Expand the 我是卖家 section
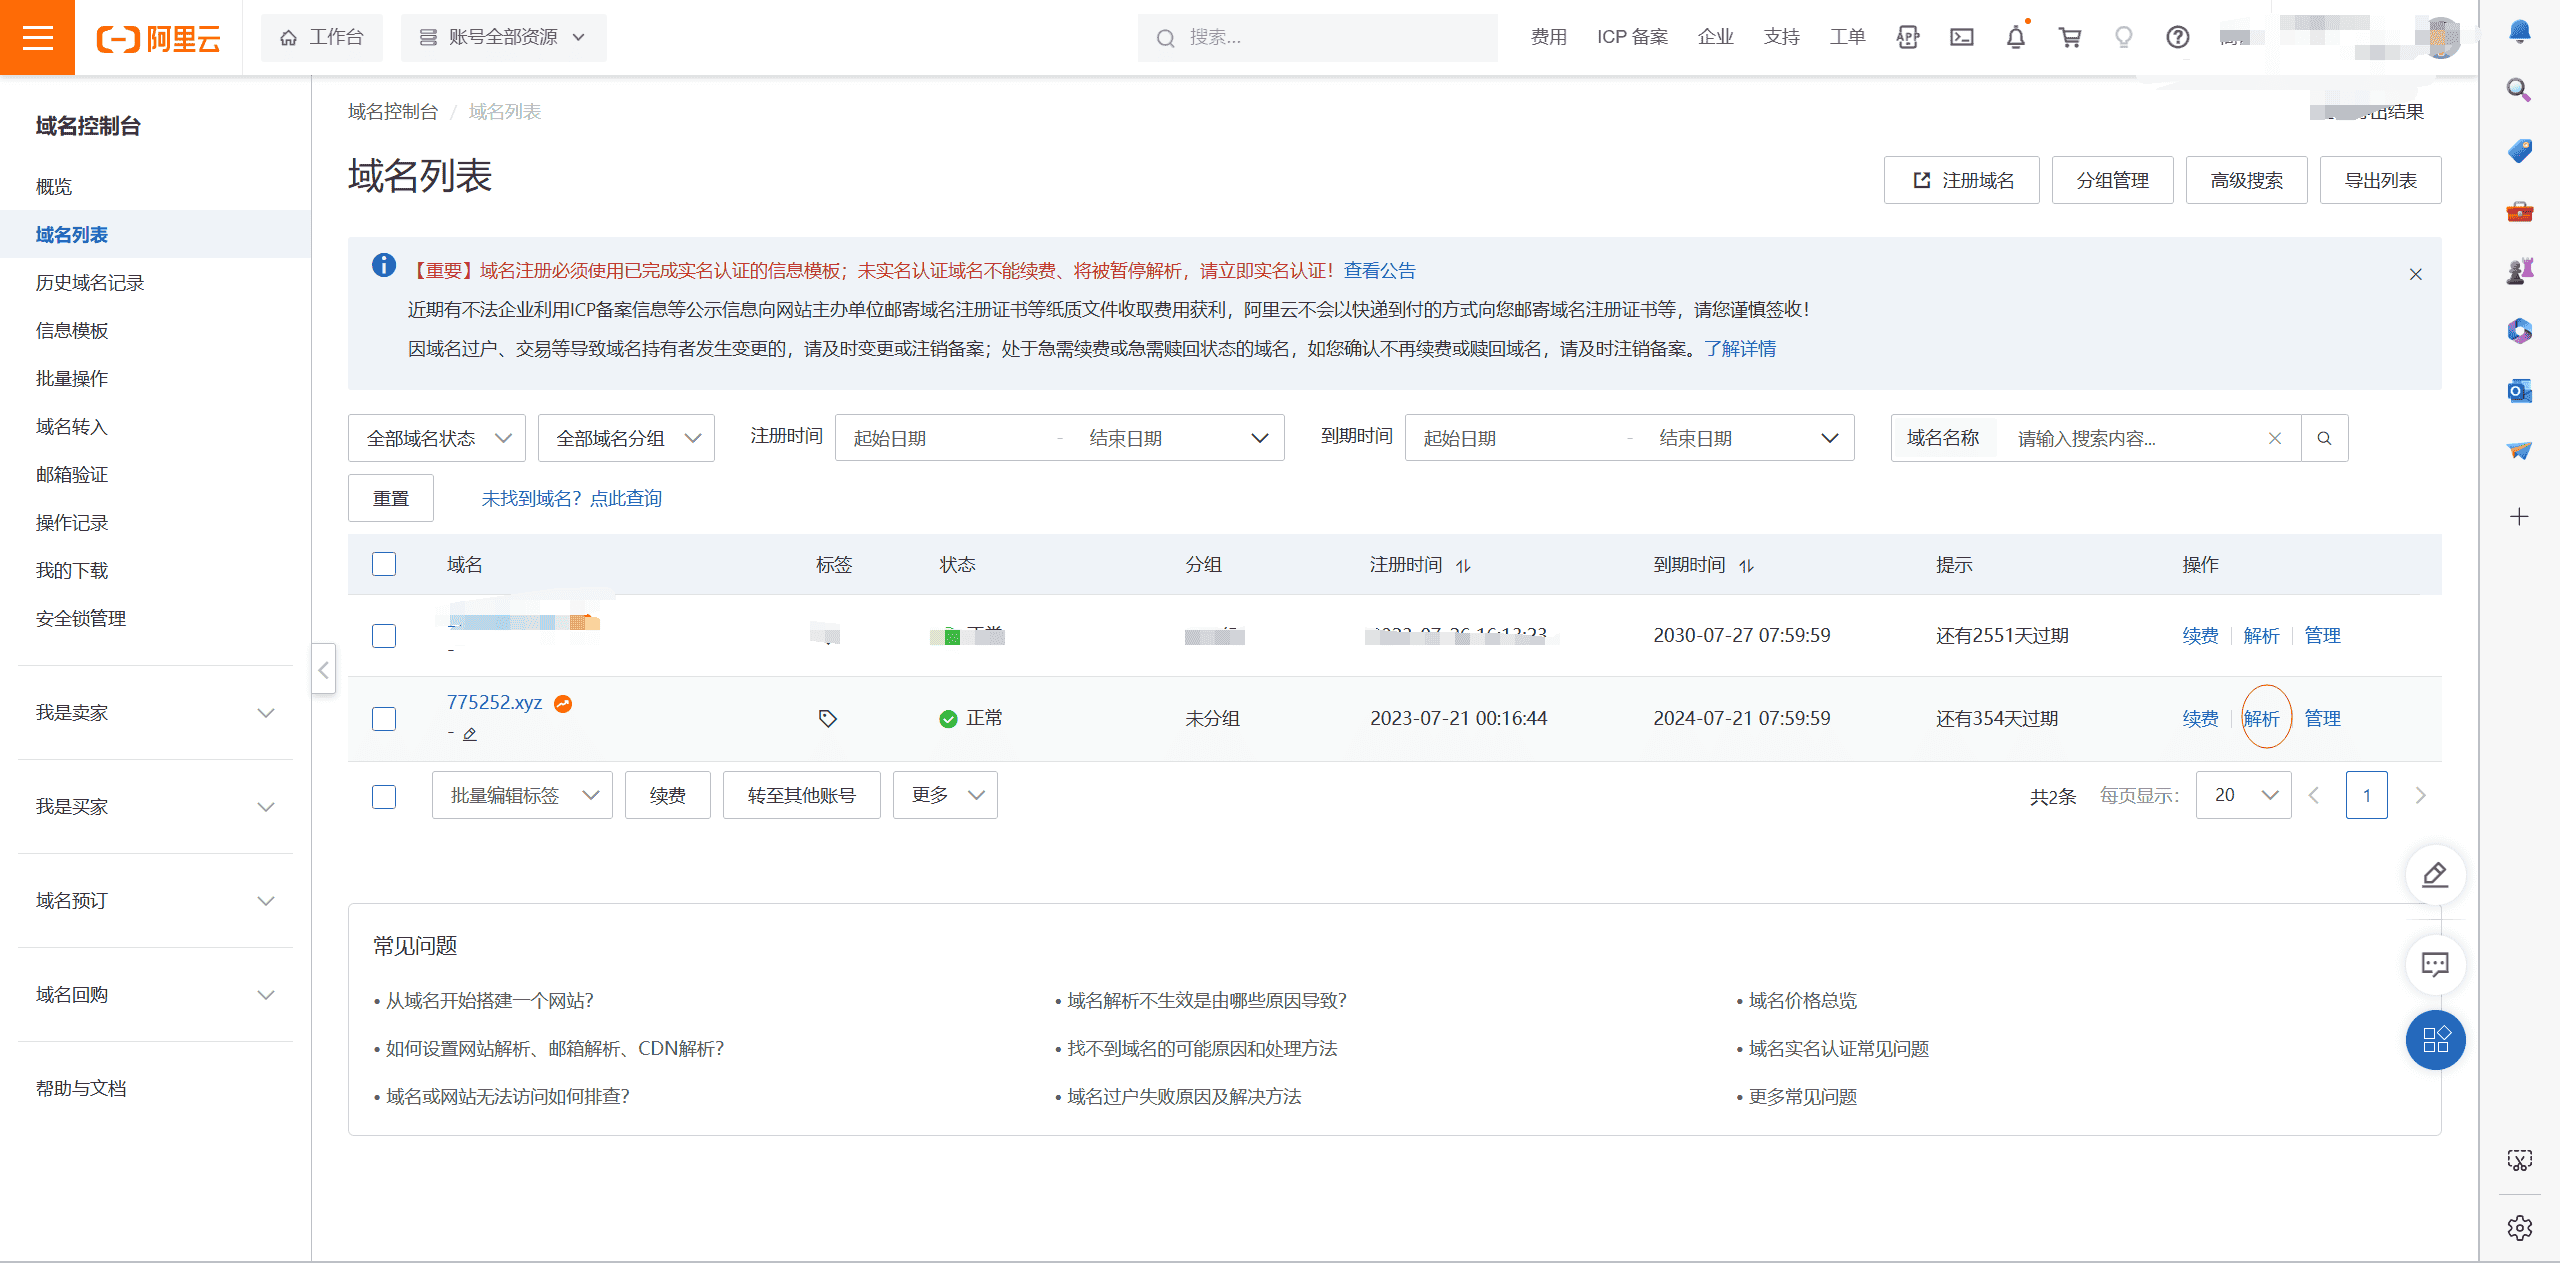Screen dimensions: 2560x1263 click(155, 713)
